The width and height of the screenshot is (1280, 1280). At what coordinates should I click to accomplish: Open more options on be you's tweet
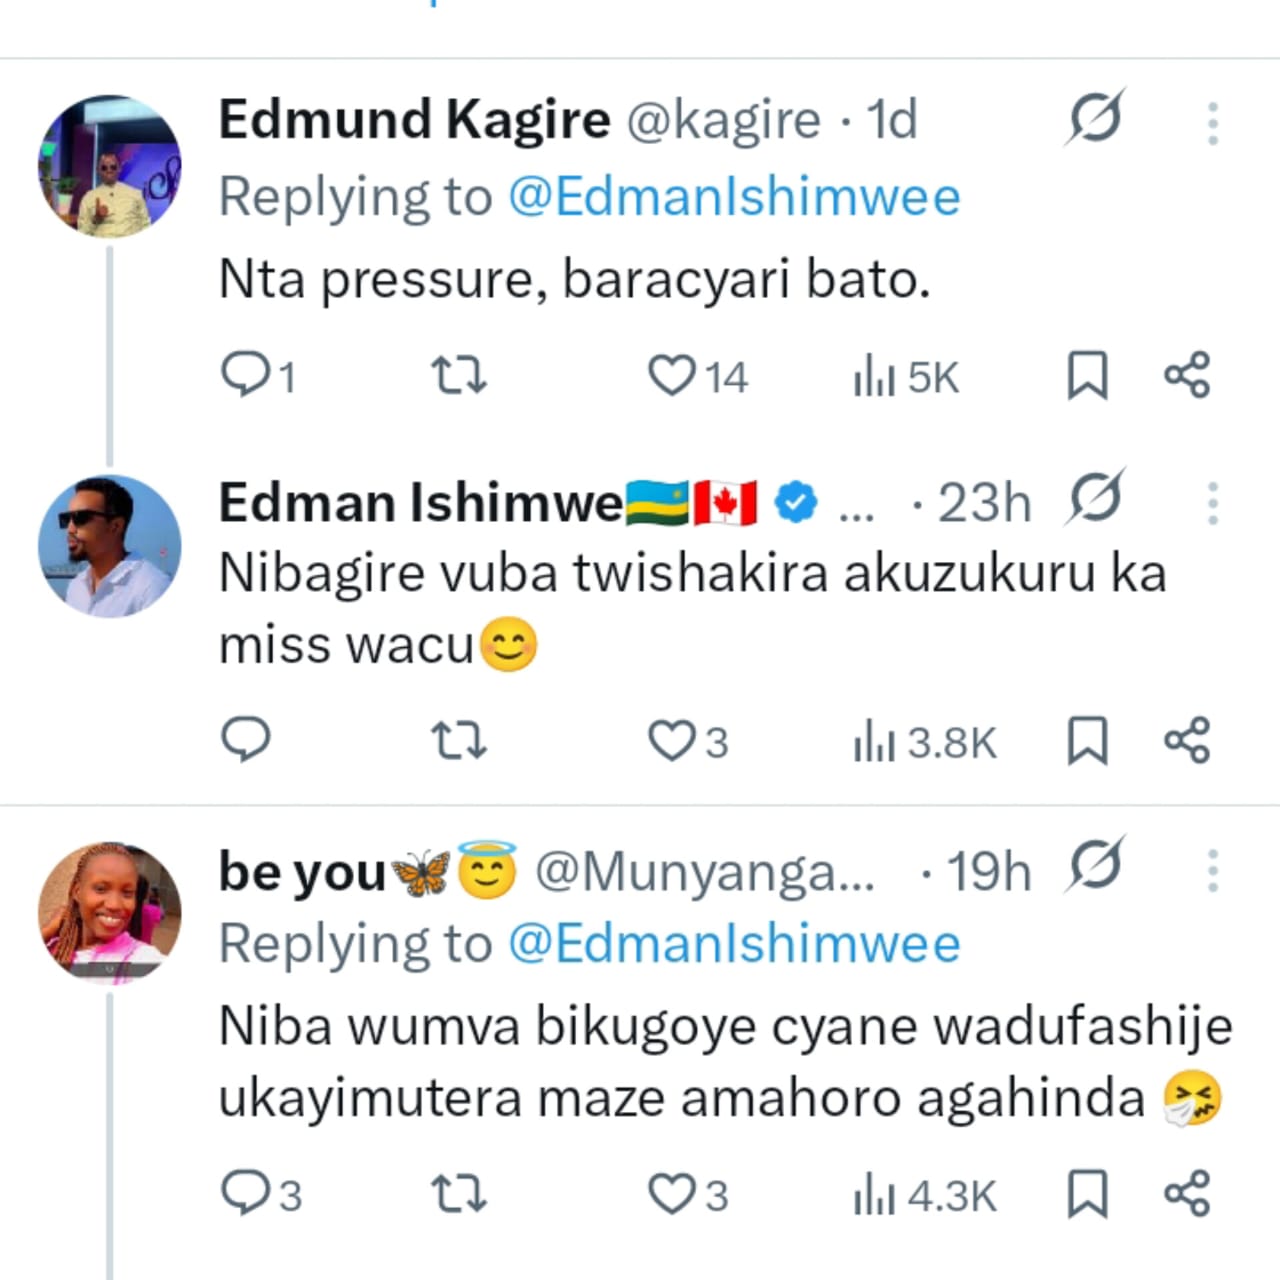pos(1212,871)
